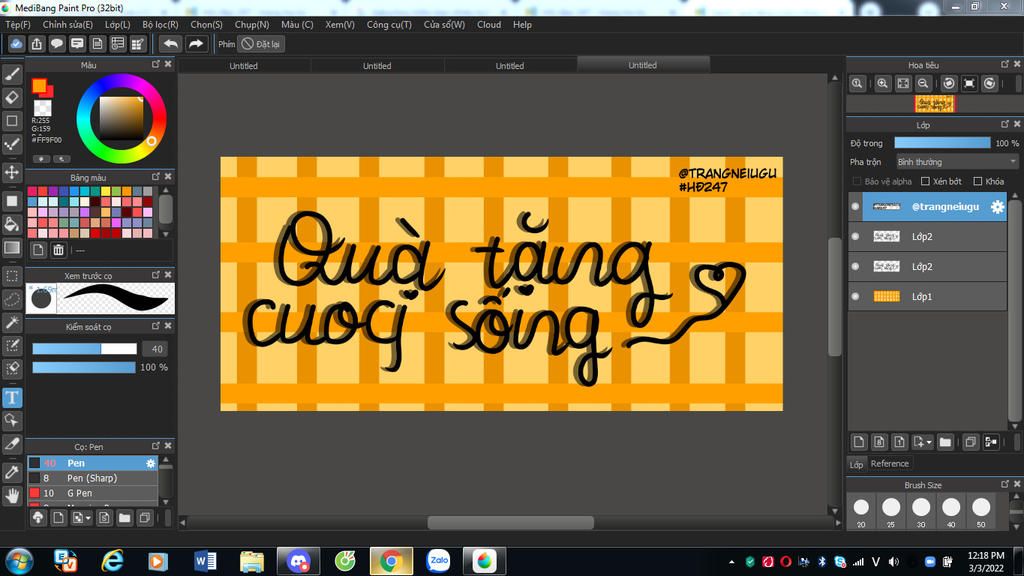Image resolution: width=1024 pixels, height=576 pixels.
Task: Select the Hand tool
Action: pos(12,496)
